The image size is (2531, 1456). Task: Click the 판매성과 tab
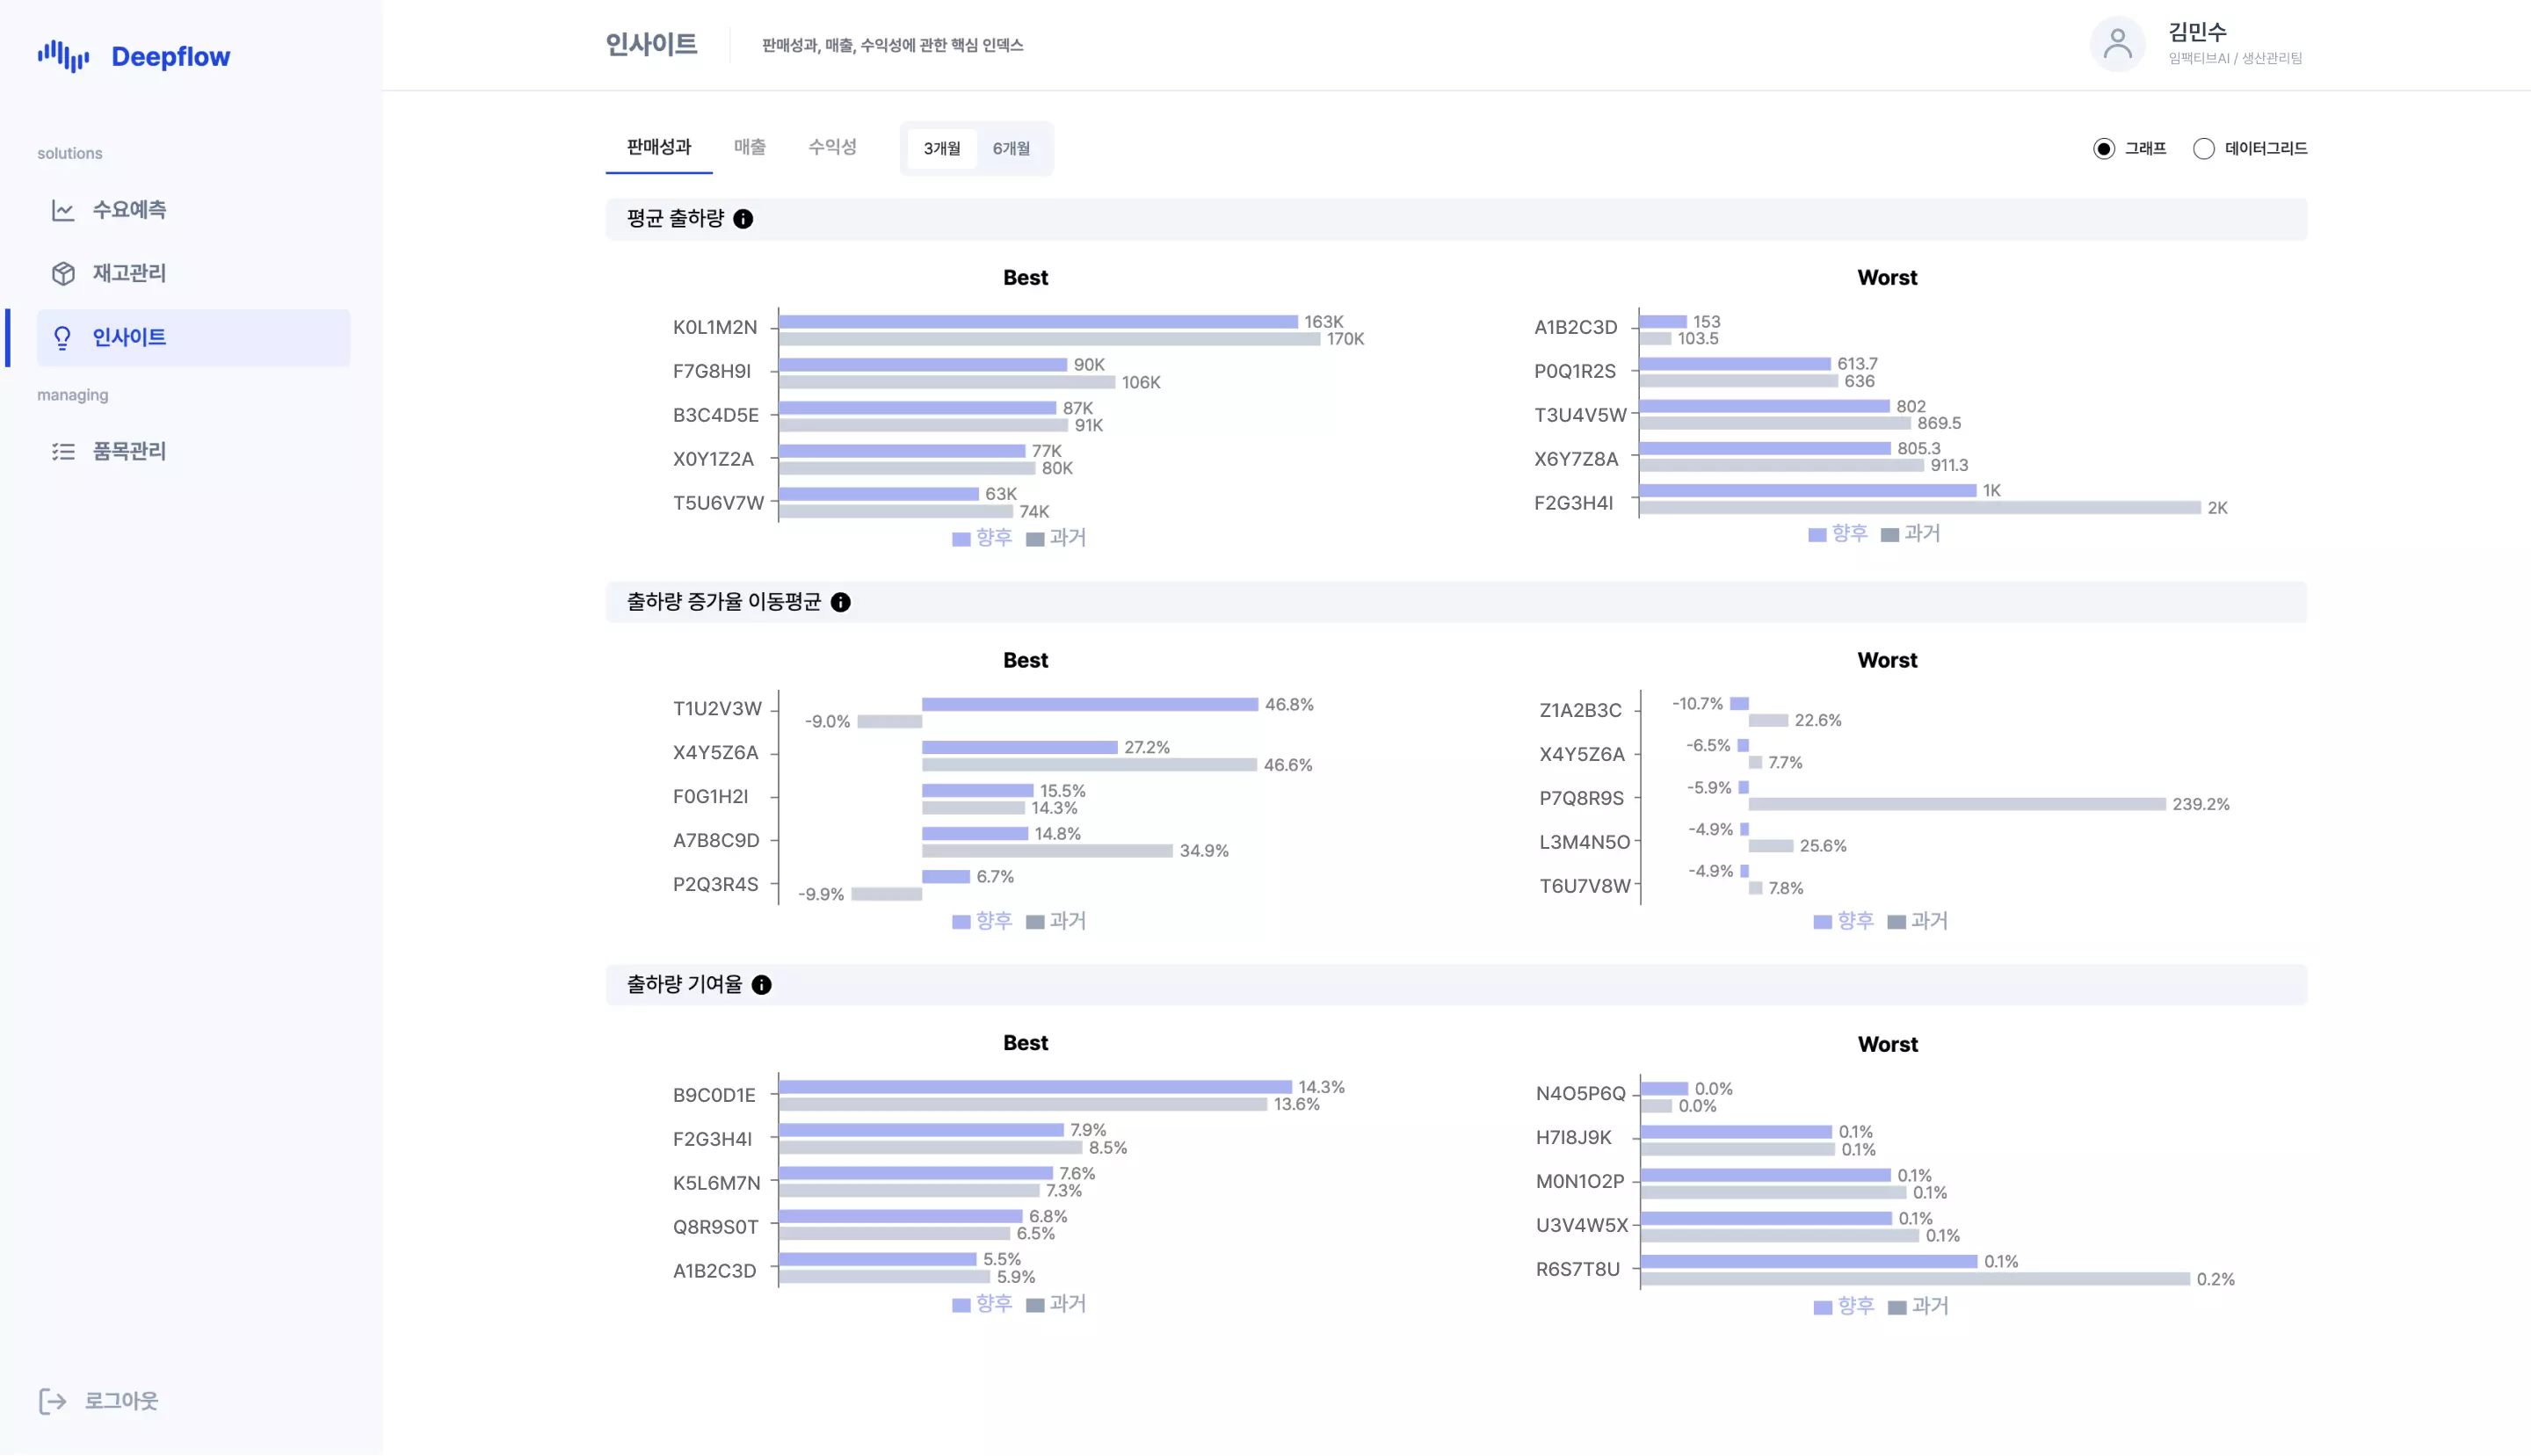tap(658, 147)
